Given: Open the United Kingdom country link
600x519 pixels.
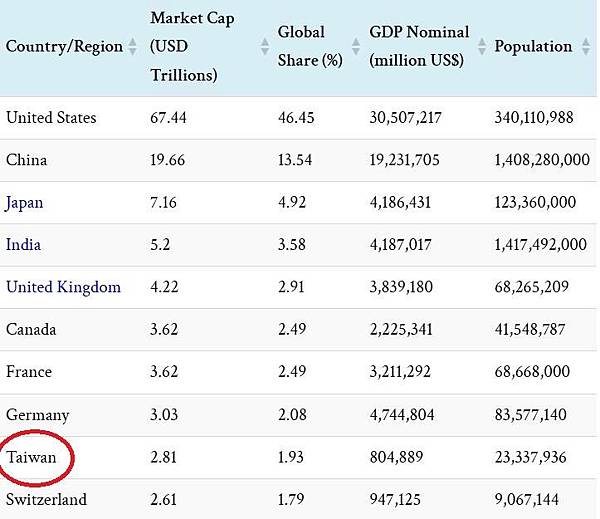Looking at the screenshot, I should click(63, 287).
